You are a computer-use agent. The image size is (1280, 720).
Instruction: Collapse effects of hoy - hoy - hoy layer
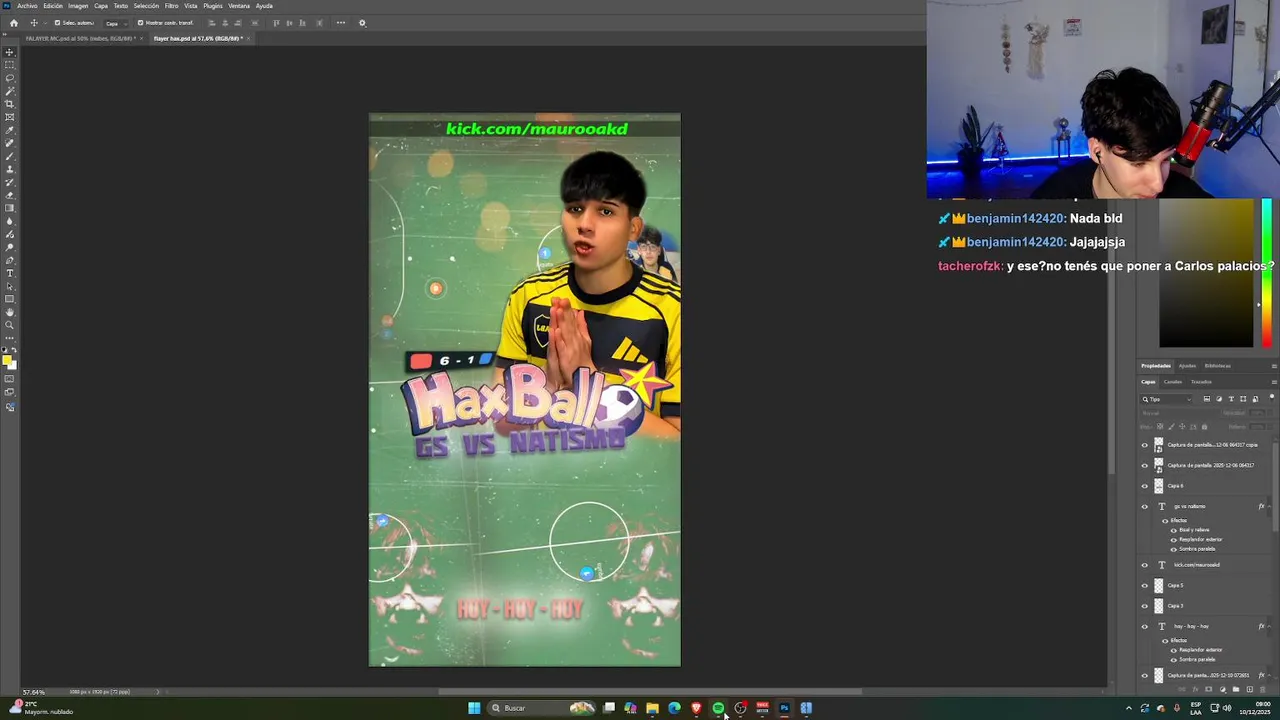1271,626
